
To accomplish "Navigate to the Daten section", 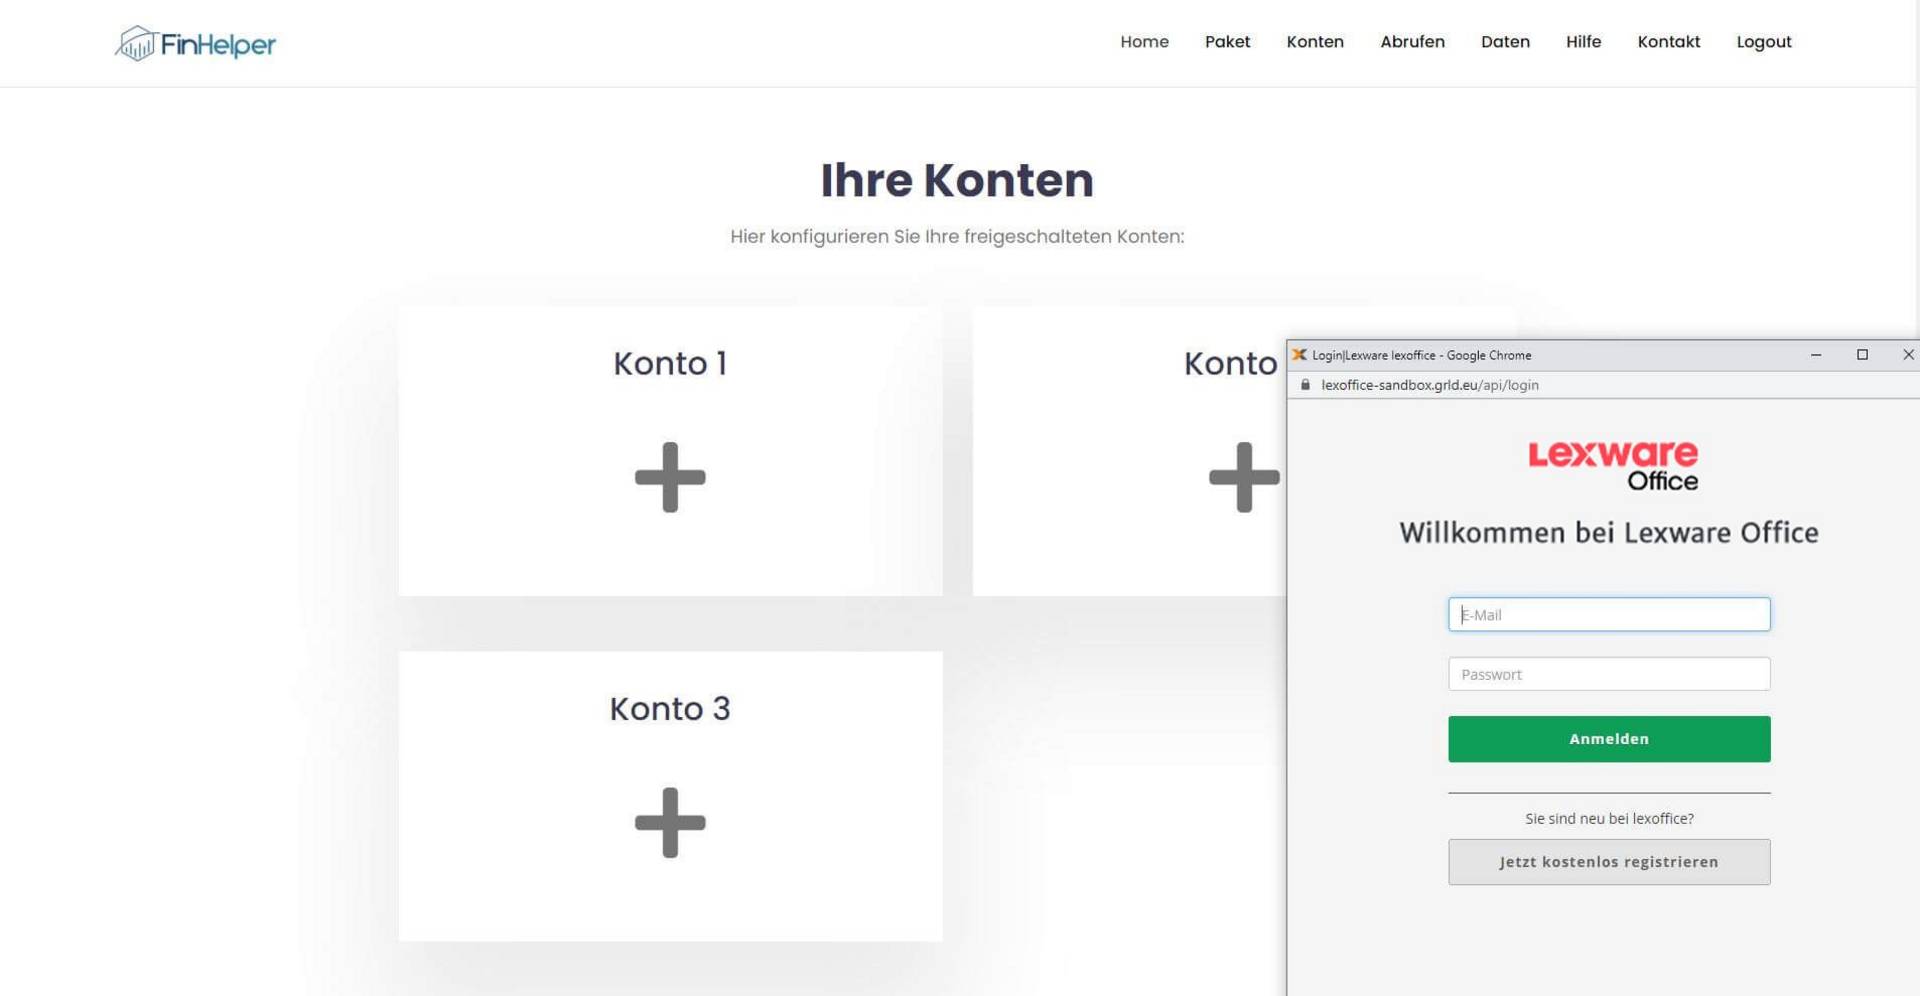I will 1505,42.
